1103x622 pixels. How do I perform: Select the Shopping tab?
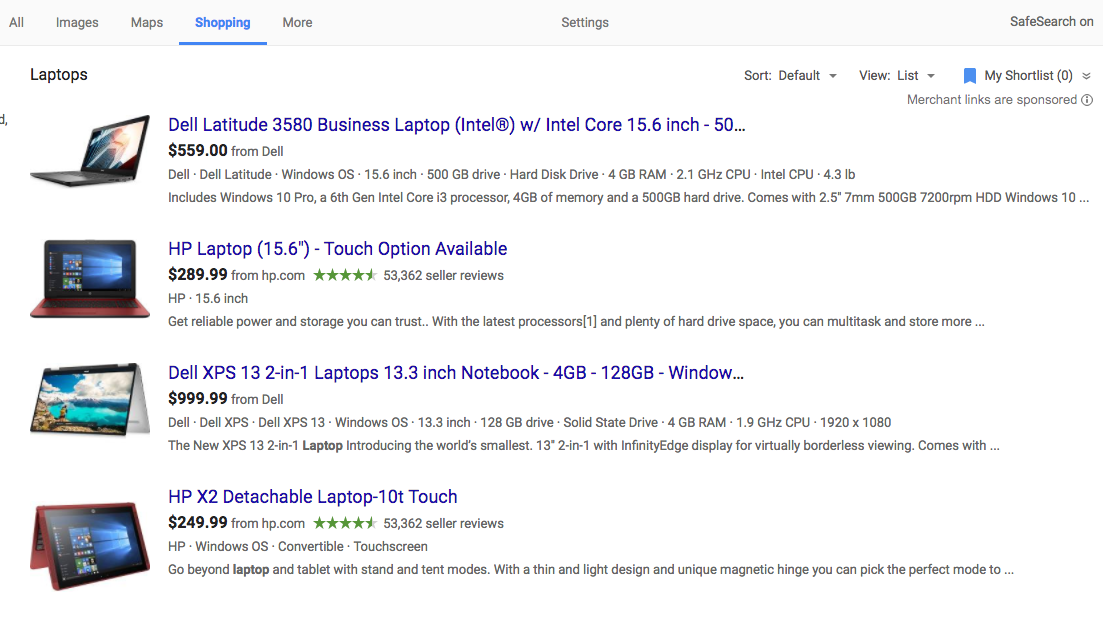point(222,23)
